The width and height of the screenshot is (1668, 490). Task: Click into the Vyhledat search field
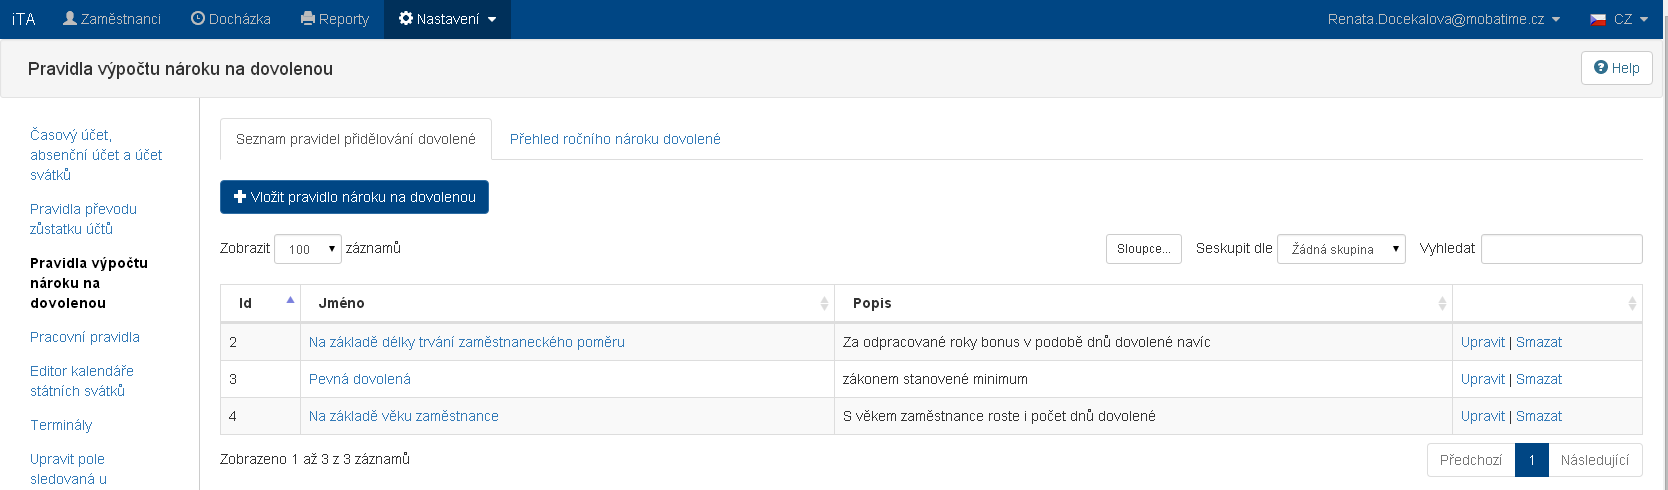[x=1561, y=249]
